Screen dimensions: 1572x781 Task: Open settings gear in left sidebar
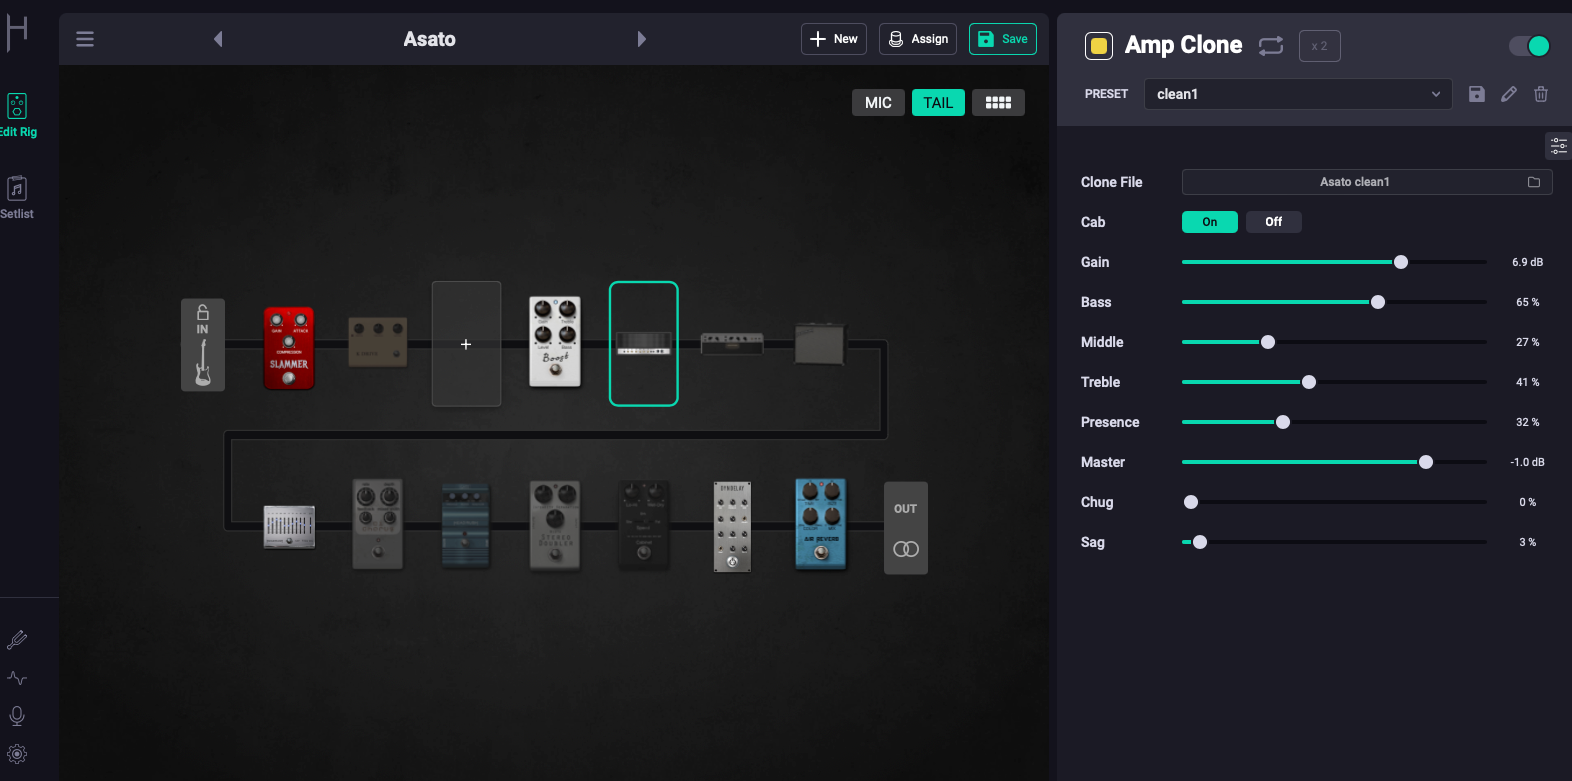[x=17, y=754]
